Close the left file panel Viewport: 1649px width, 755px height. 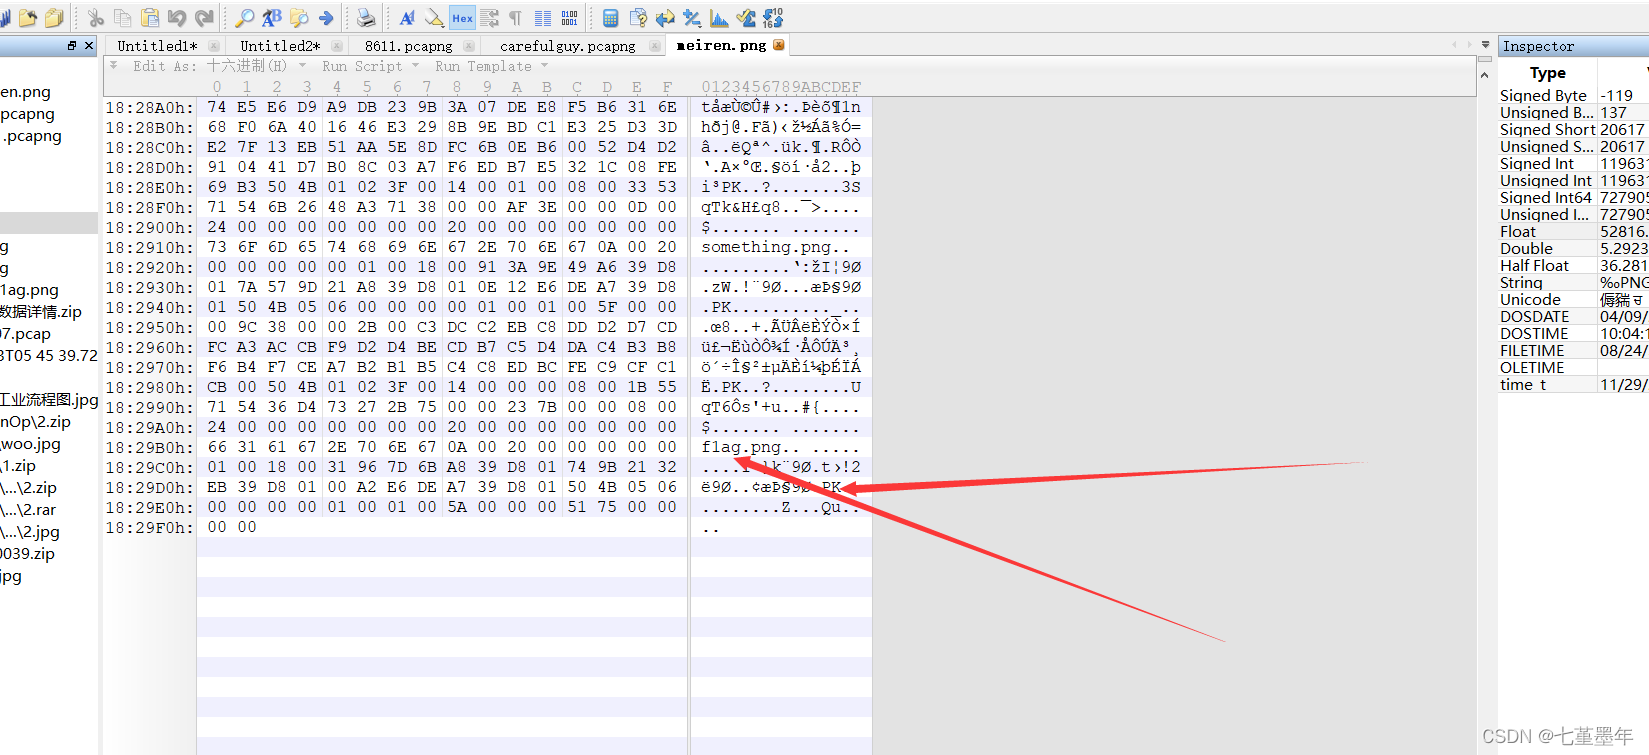[89, 45]
